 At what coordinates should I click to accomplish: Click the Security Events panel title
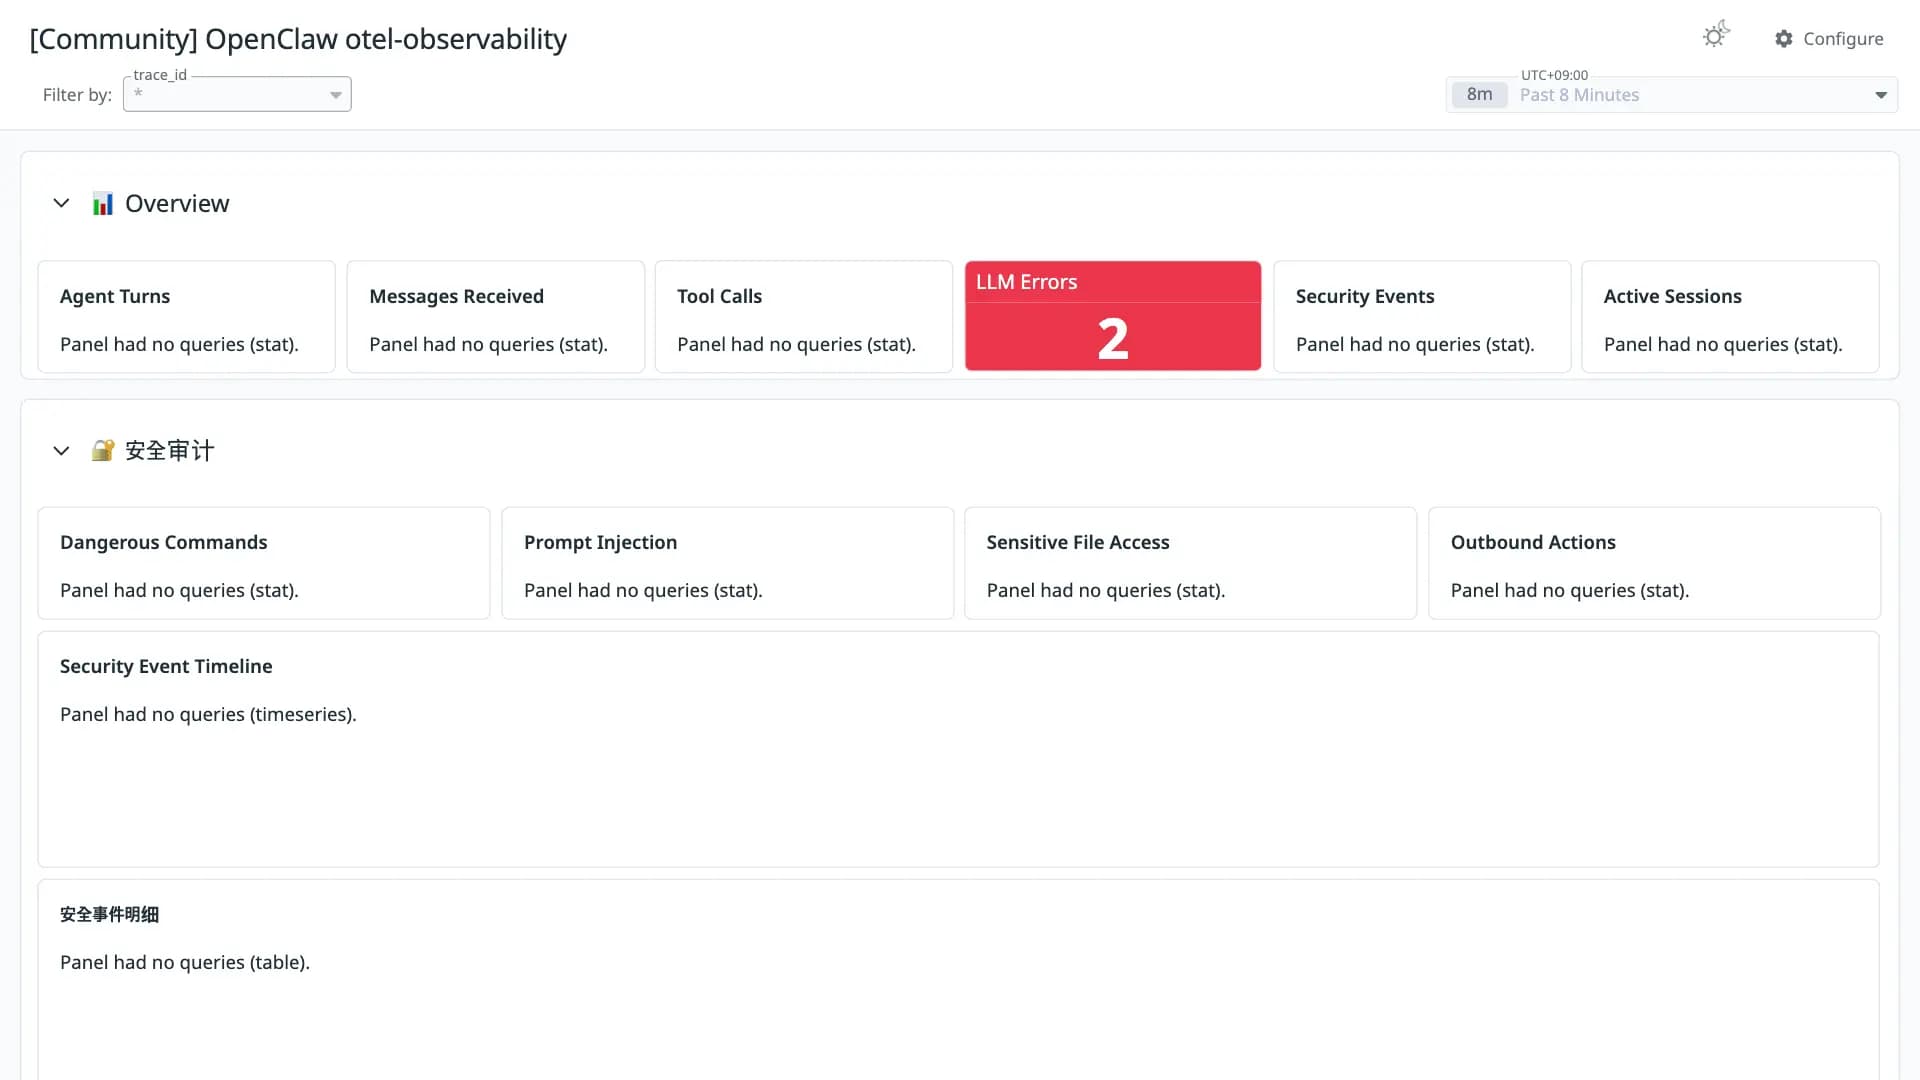point(1365,296)
